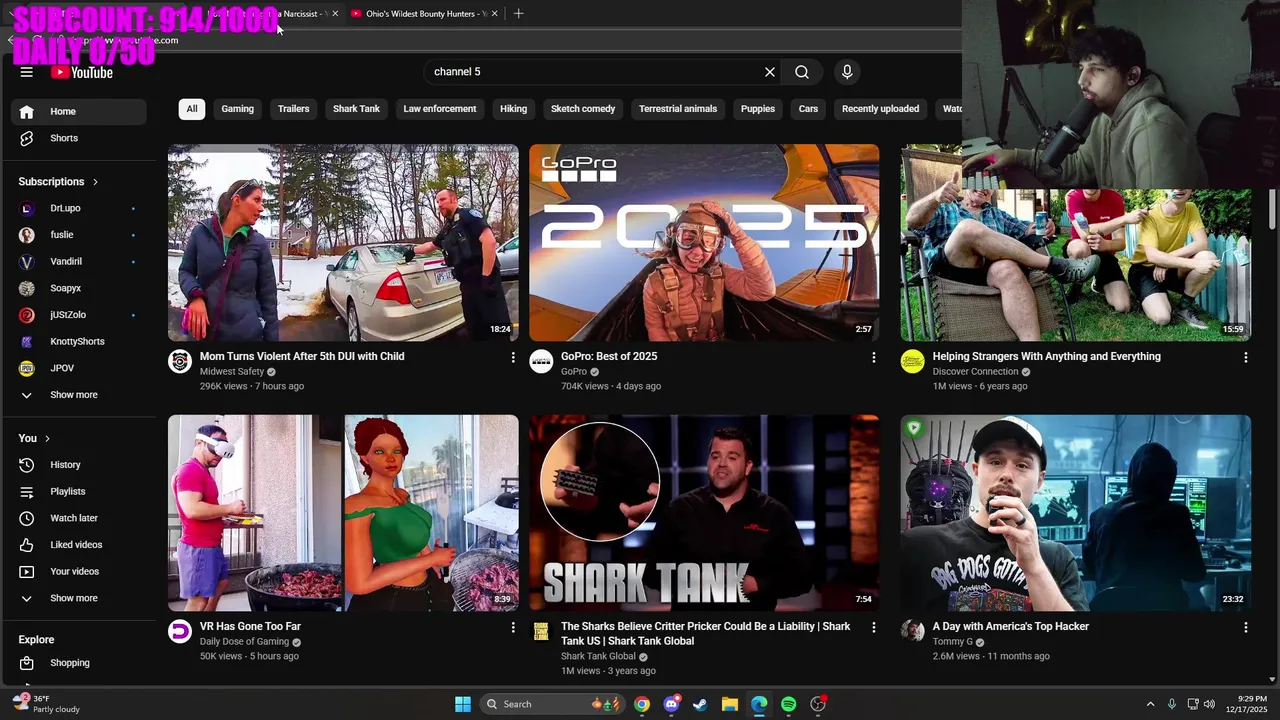Open Shopping under Explore

pyautogui.click(x=79, y=663)
